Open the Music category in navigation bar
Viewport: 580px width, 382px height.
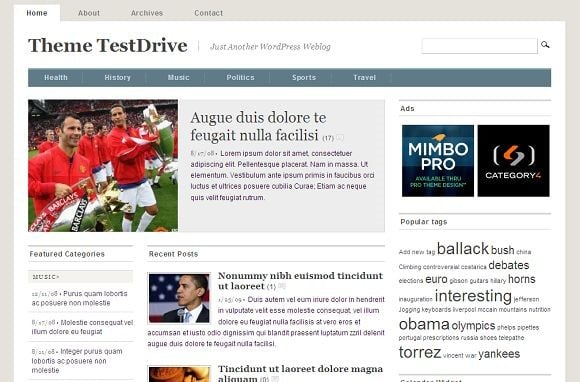click(x=179, y=77)
